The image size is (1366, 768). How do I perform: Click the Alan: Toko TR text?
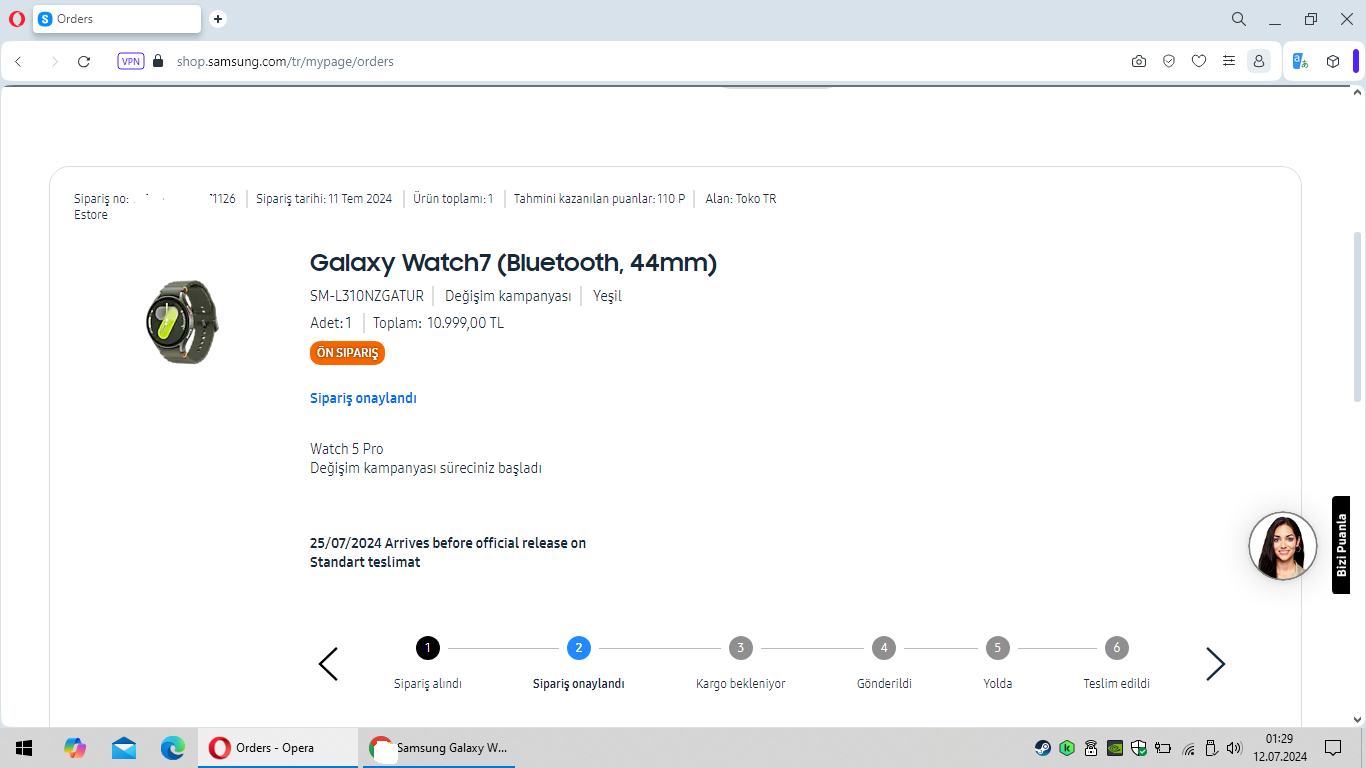741,199
